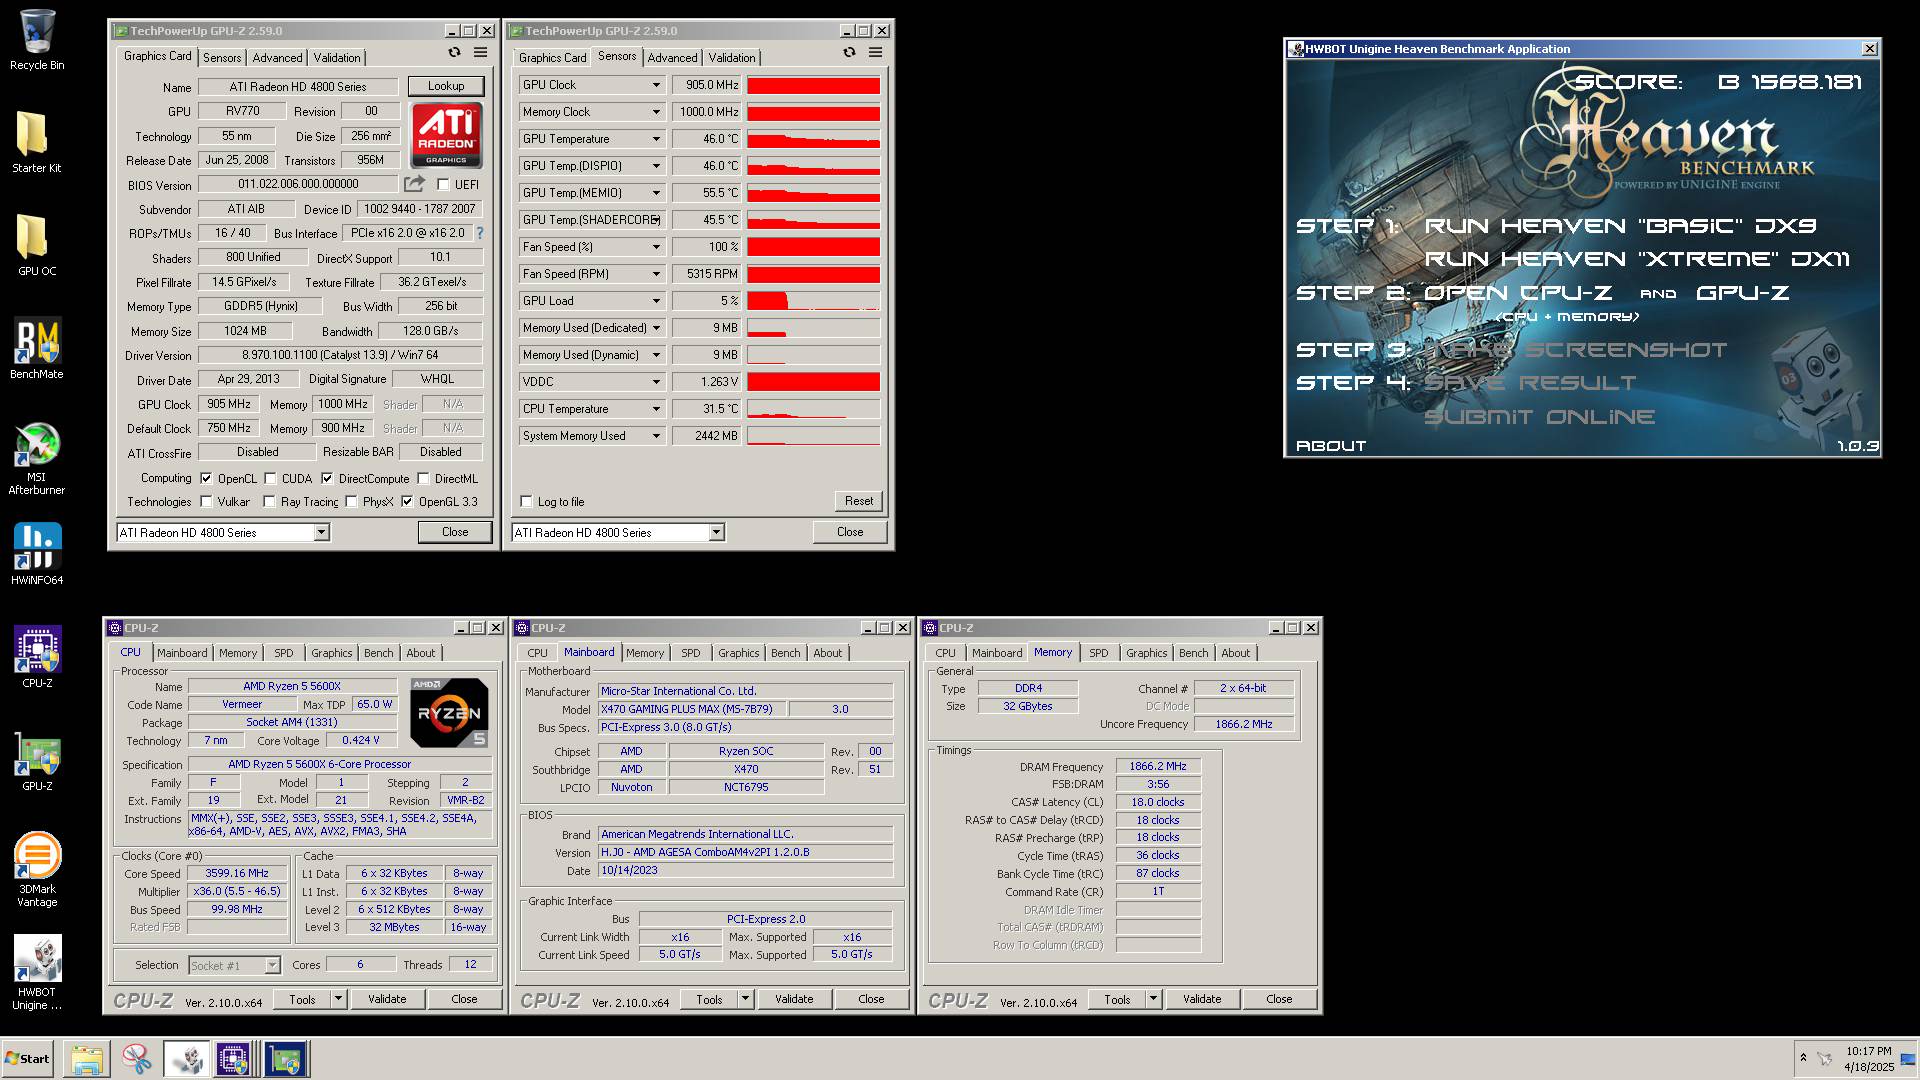
Task: Click the Core Speed value 3599.16 MHz
Action: (x=237, y=874)
